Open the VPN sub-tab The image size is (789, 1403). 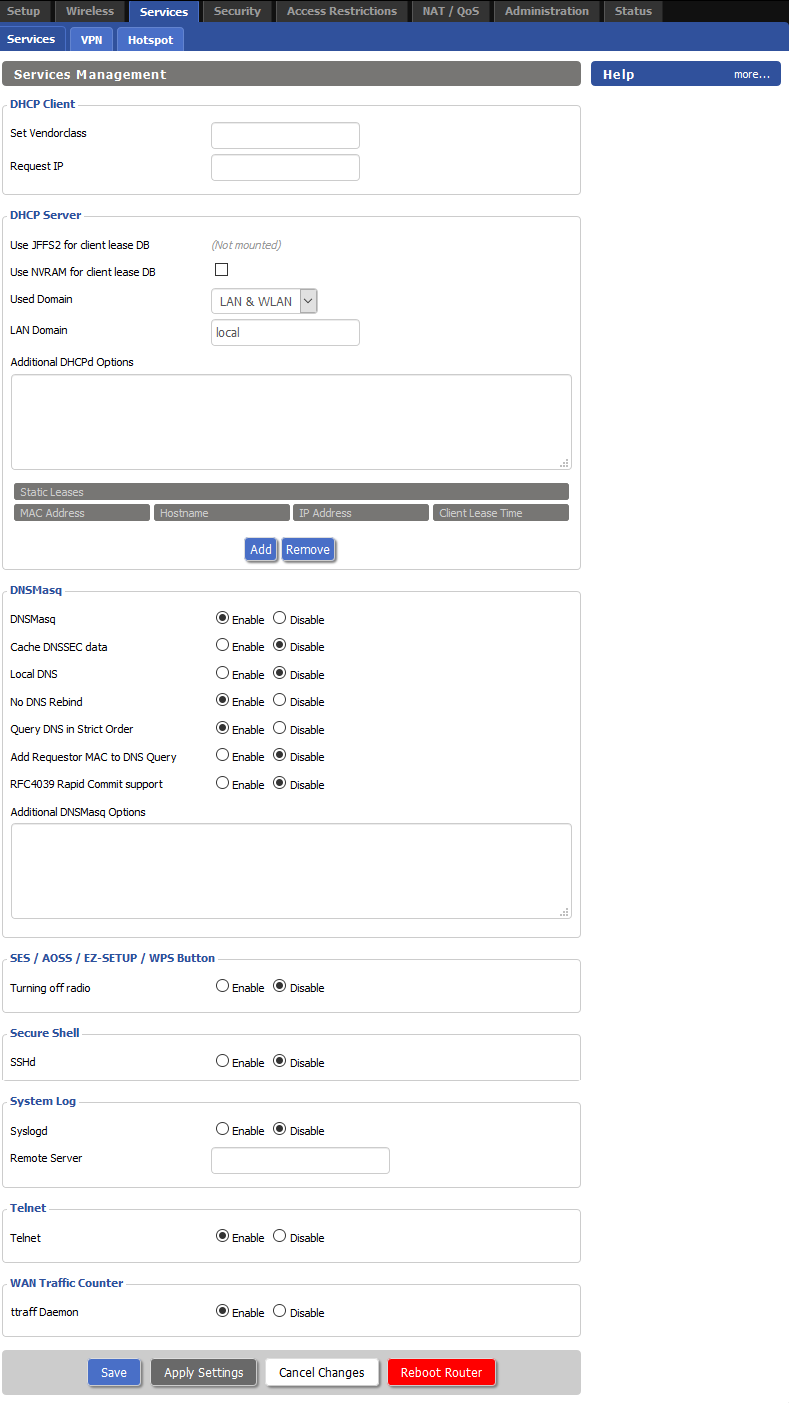click(91, 40)
